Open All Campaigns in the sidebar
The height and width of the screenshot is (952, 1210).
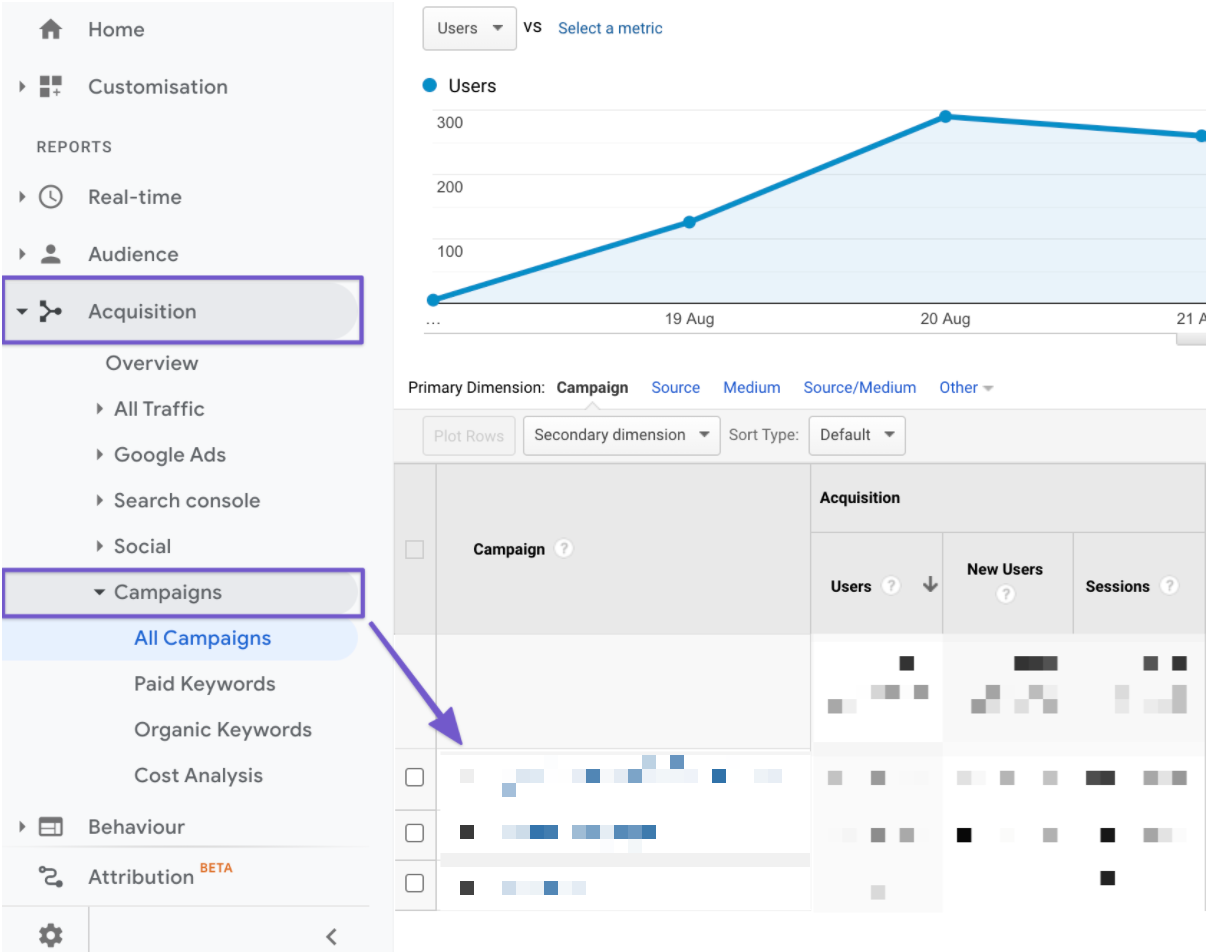202,637
